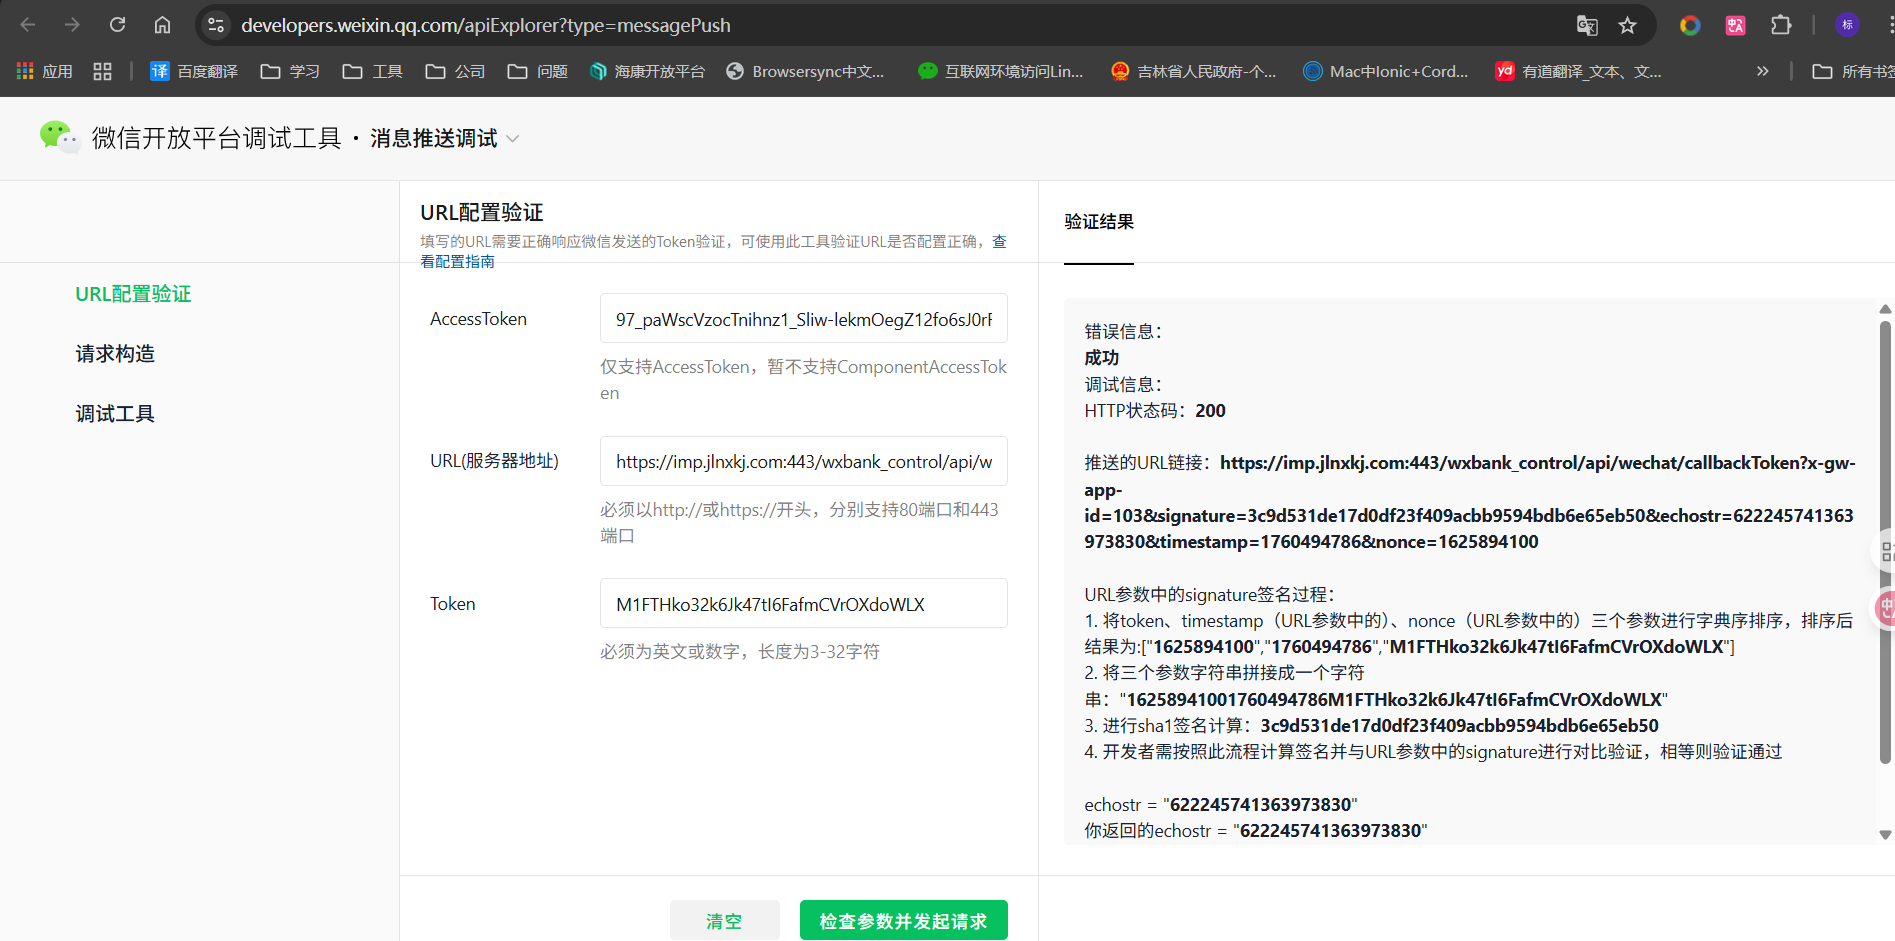This screenshot has height=941, width=1895.
Task: Focus the AccessToken input field
Action: 804,319
